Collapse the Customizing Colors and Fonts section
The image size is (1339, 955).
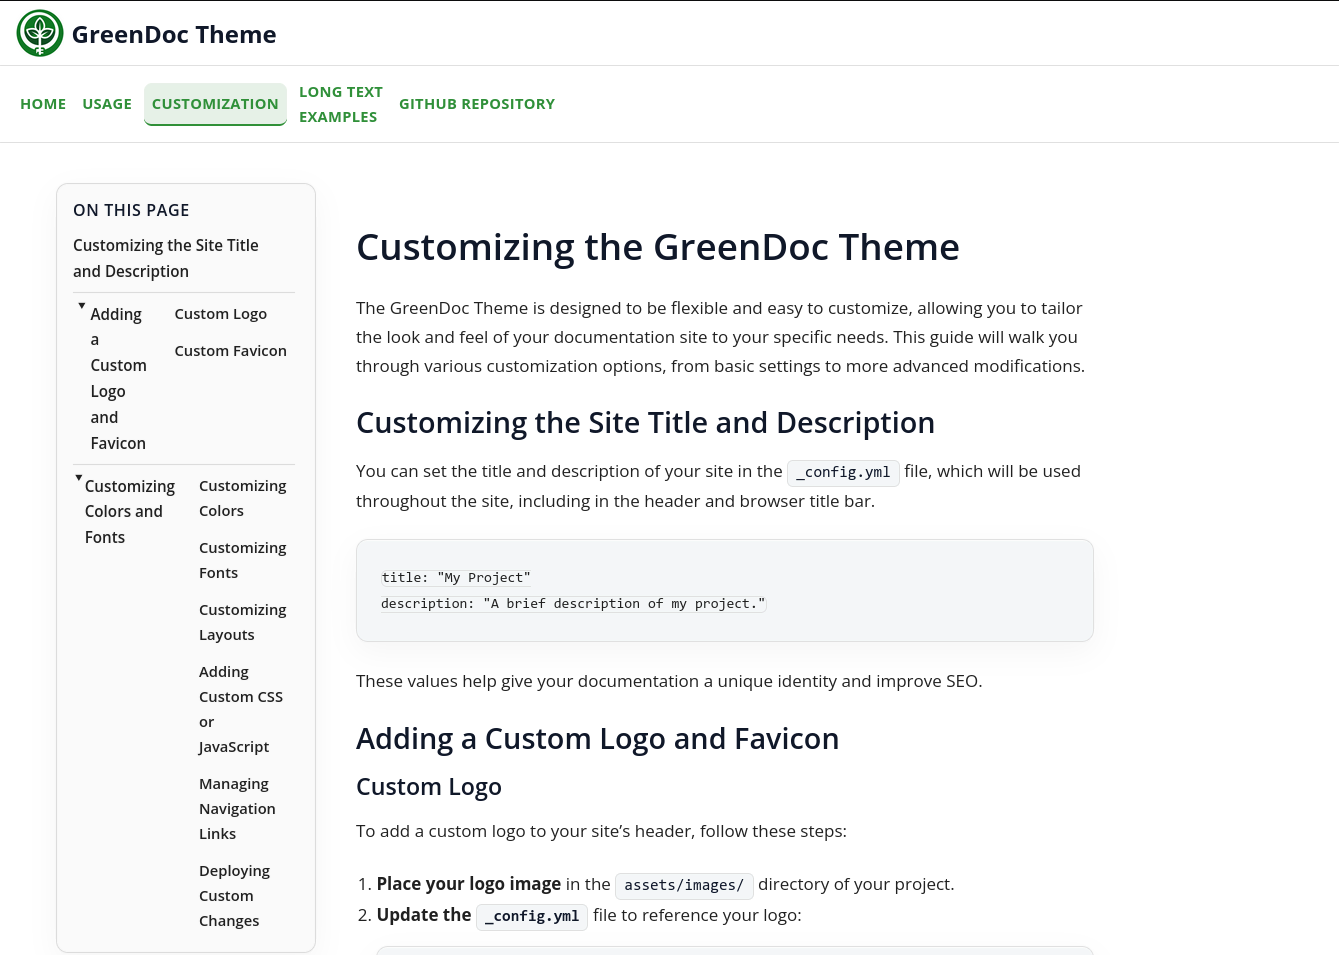coord(78,477)
